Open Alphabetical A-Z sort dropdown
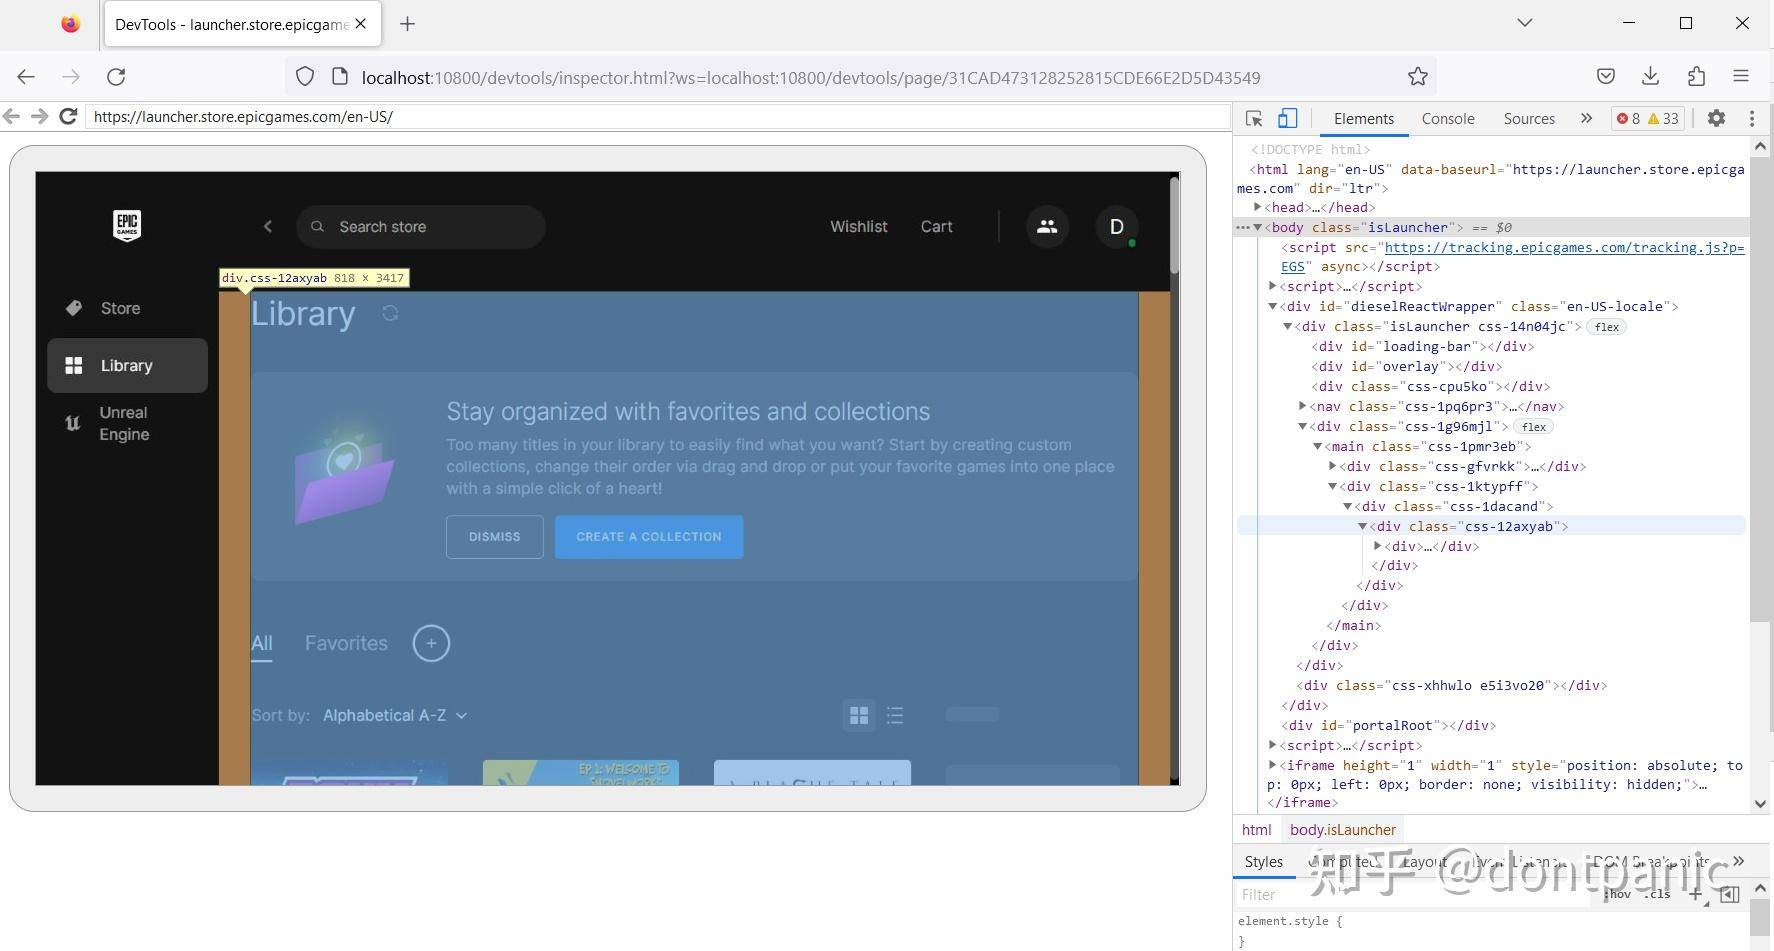The width and height of the screenshot is (1774, 951). point(395,715)
